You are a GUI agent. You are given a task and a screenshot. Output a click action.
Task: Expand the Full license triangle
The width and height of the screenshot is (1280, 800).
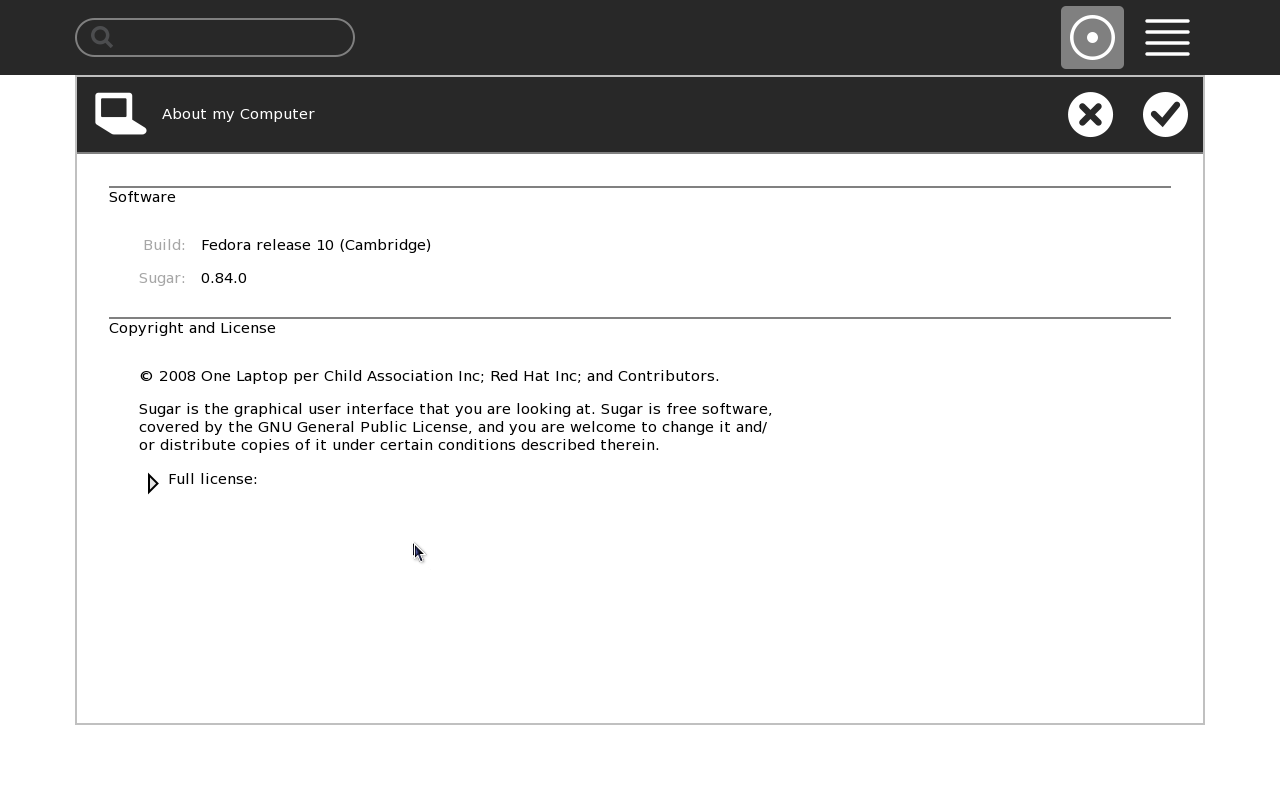pyautogui.click(x=152, y=484)
